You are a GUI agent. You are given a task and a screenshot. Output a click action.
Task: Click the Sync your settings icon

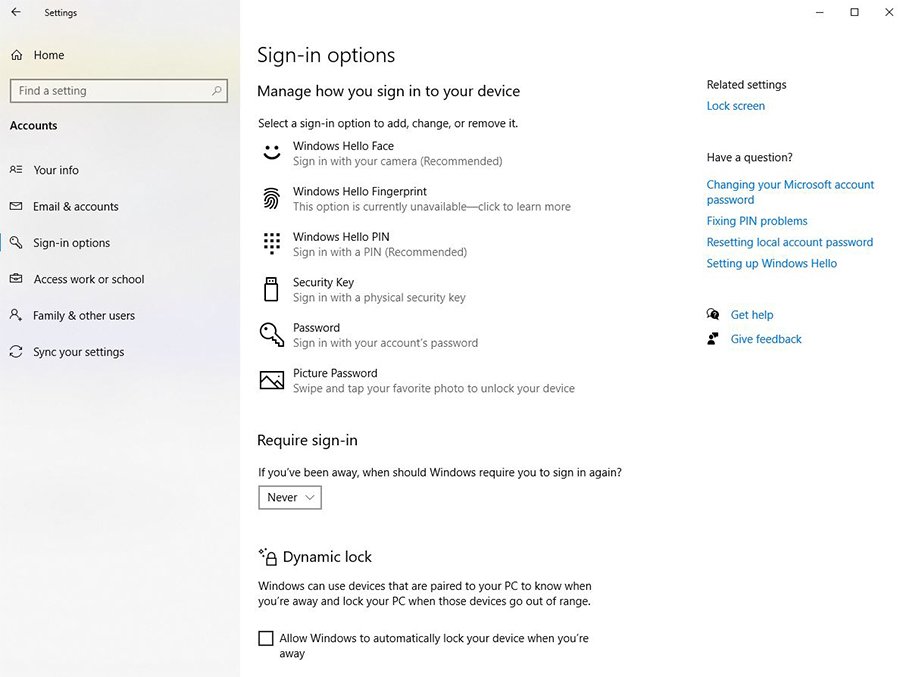coord(16,351)
